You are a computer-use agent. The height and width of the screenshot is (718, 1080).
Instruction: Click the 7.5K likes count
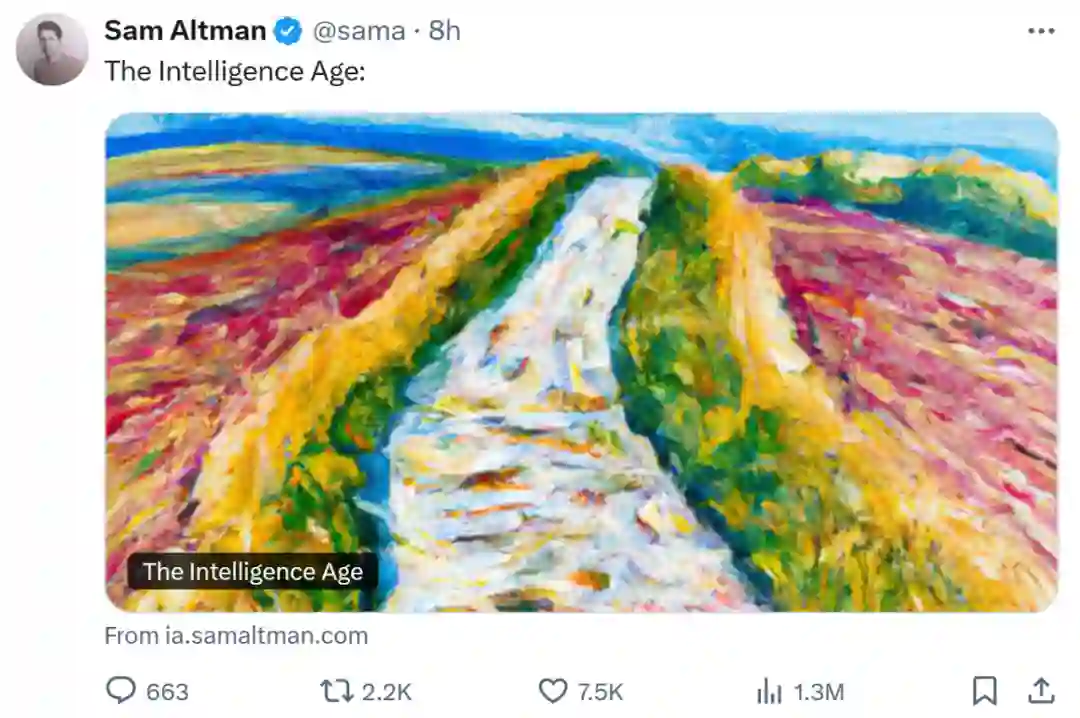point(600,692)
